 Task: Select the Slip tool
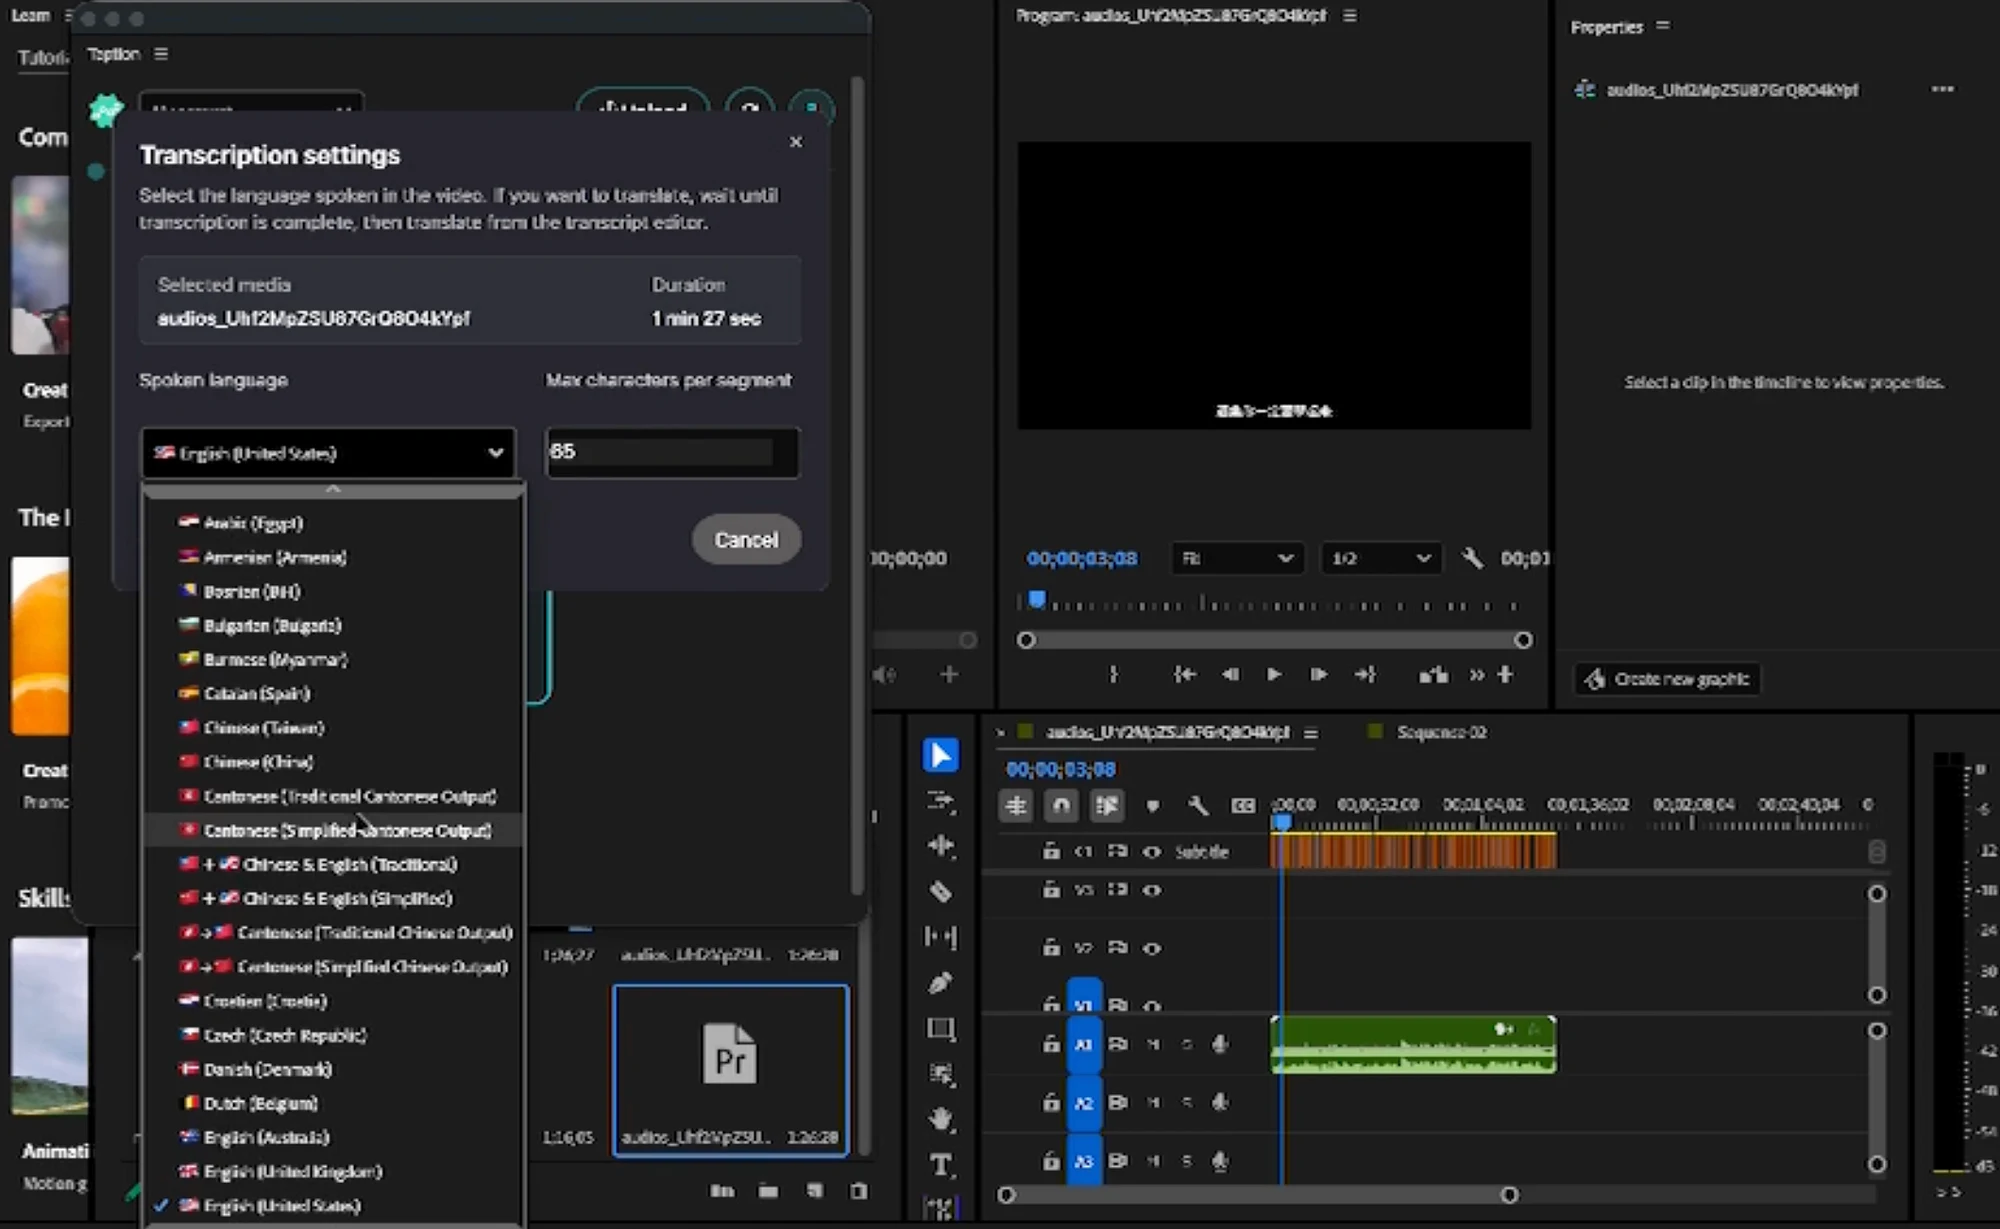pyautogui.click(x=940, y=937)
